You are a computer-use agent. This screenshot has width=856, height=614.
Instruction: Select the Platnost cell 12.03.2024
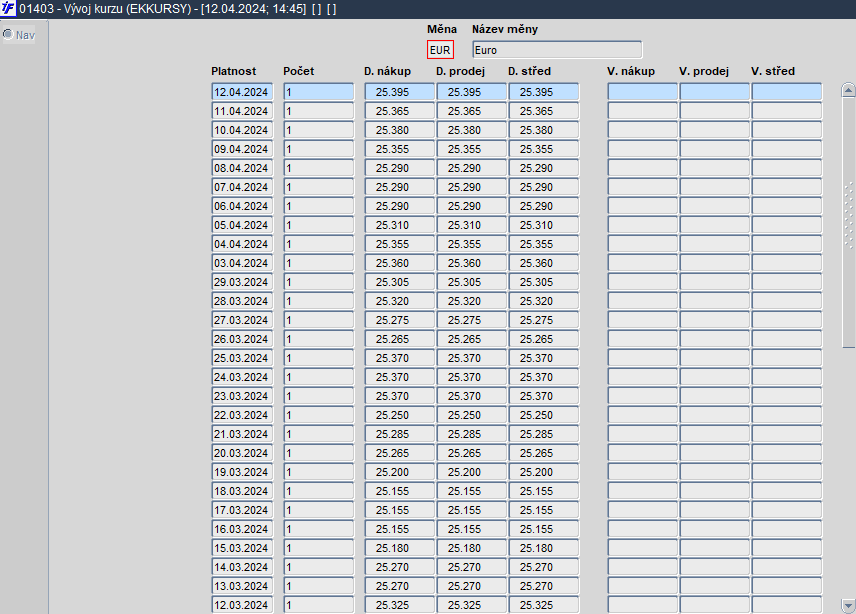coord(242,605)
